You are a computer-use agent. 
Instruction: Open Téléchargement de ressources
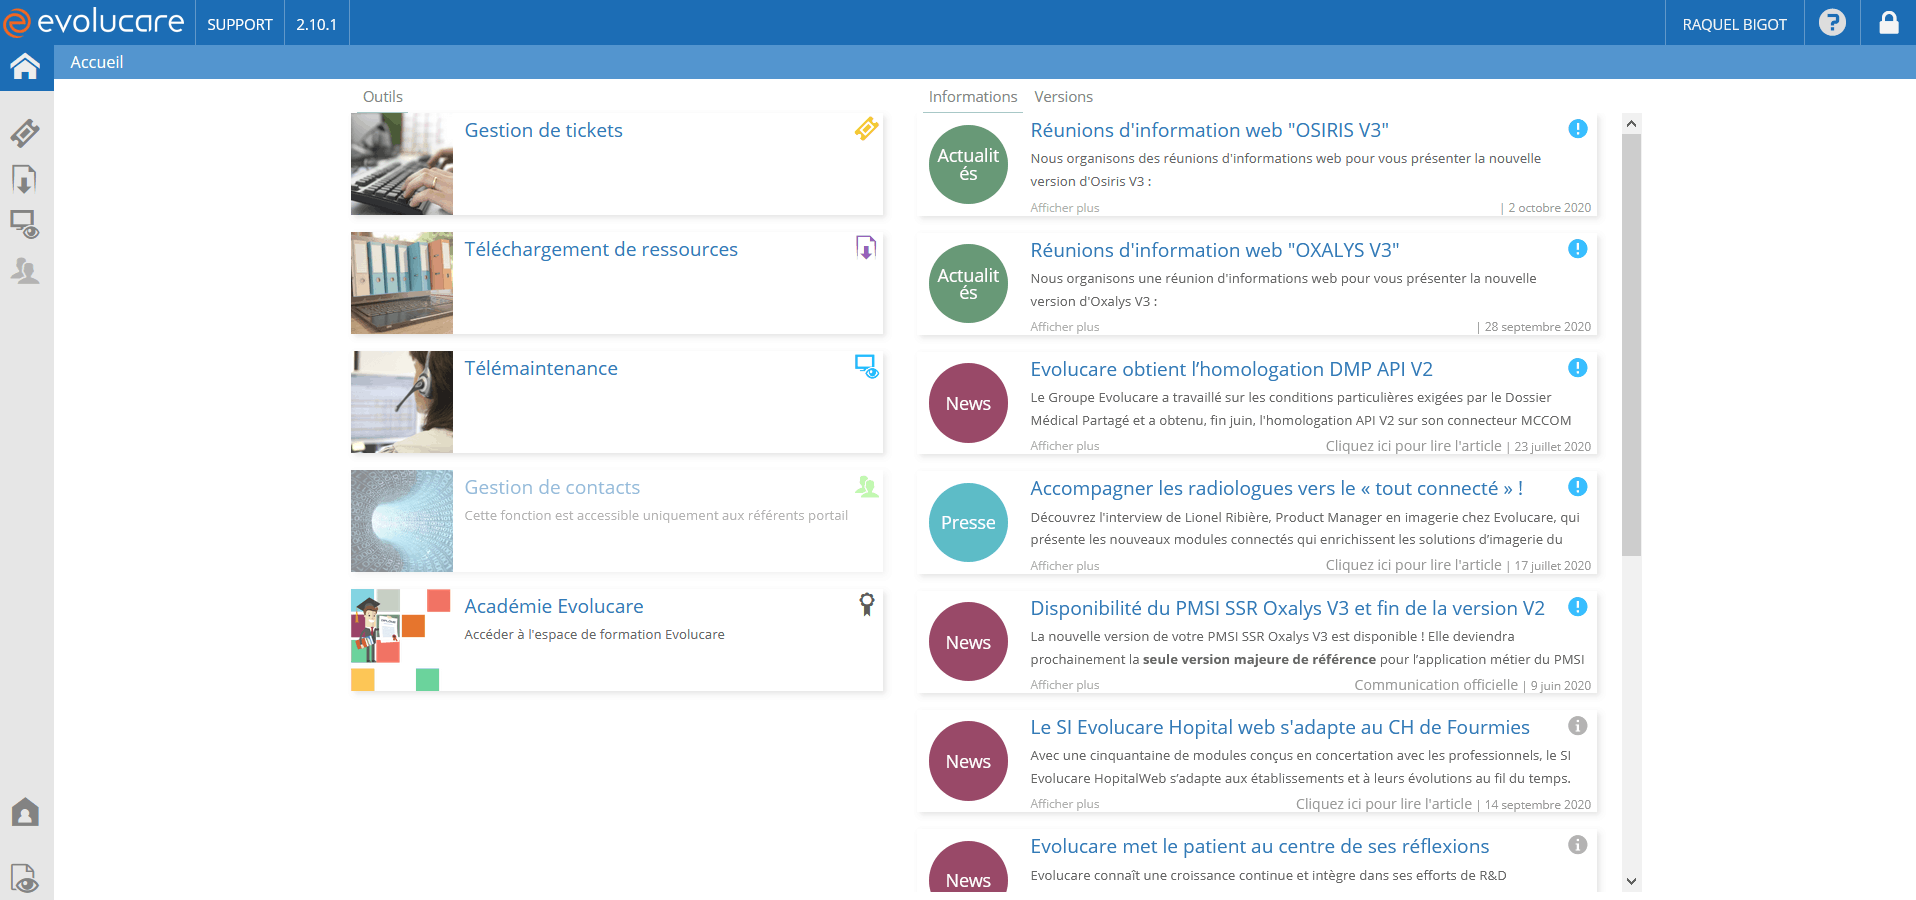point(601,249)
